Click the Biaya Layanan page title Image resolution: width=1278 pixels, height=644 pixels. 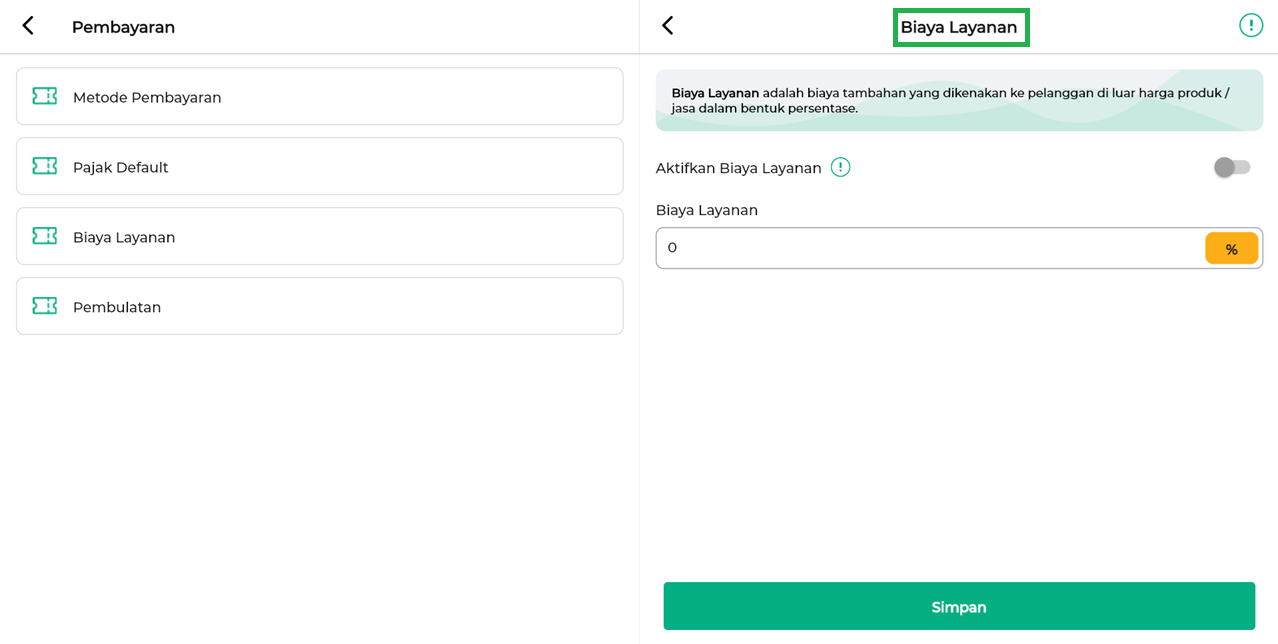(959, 28)
